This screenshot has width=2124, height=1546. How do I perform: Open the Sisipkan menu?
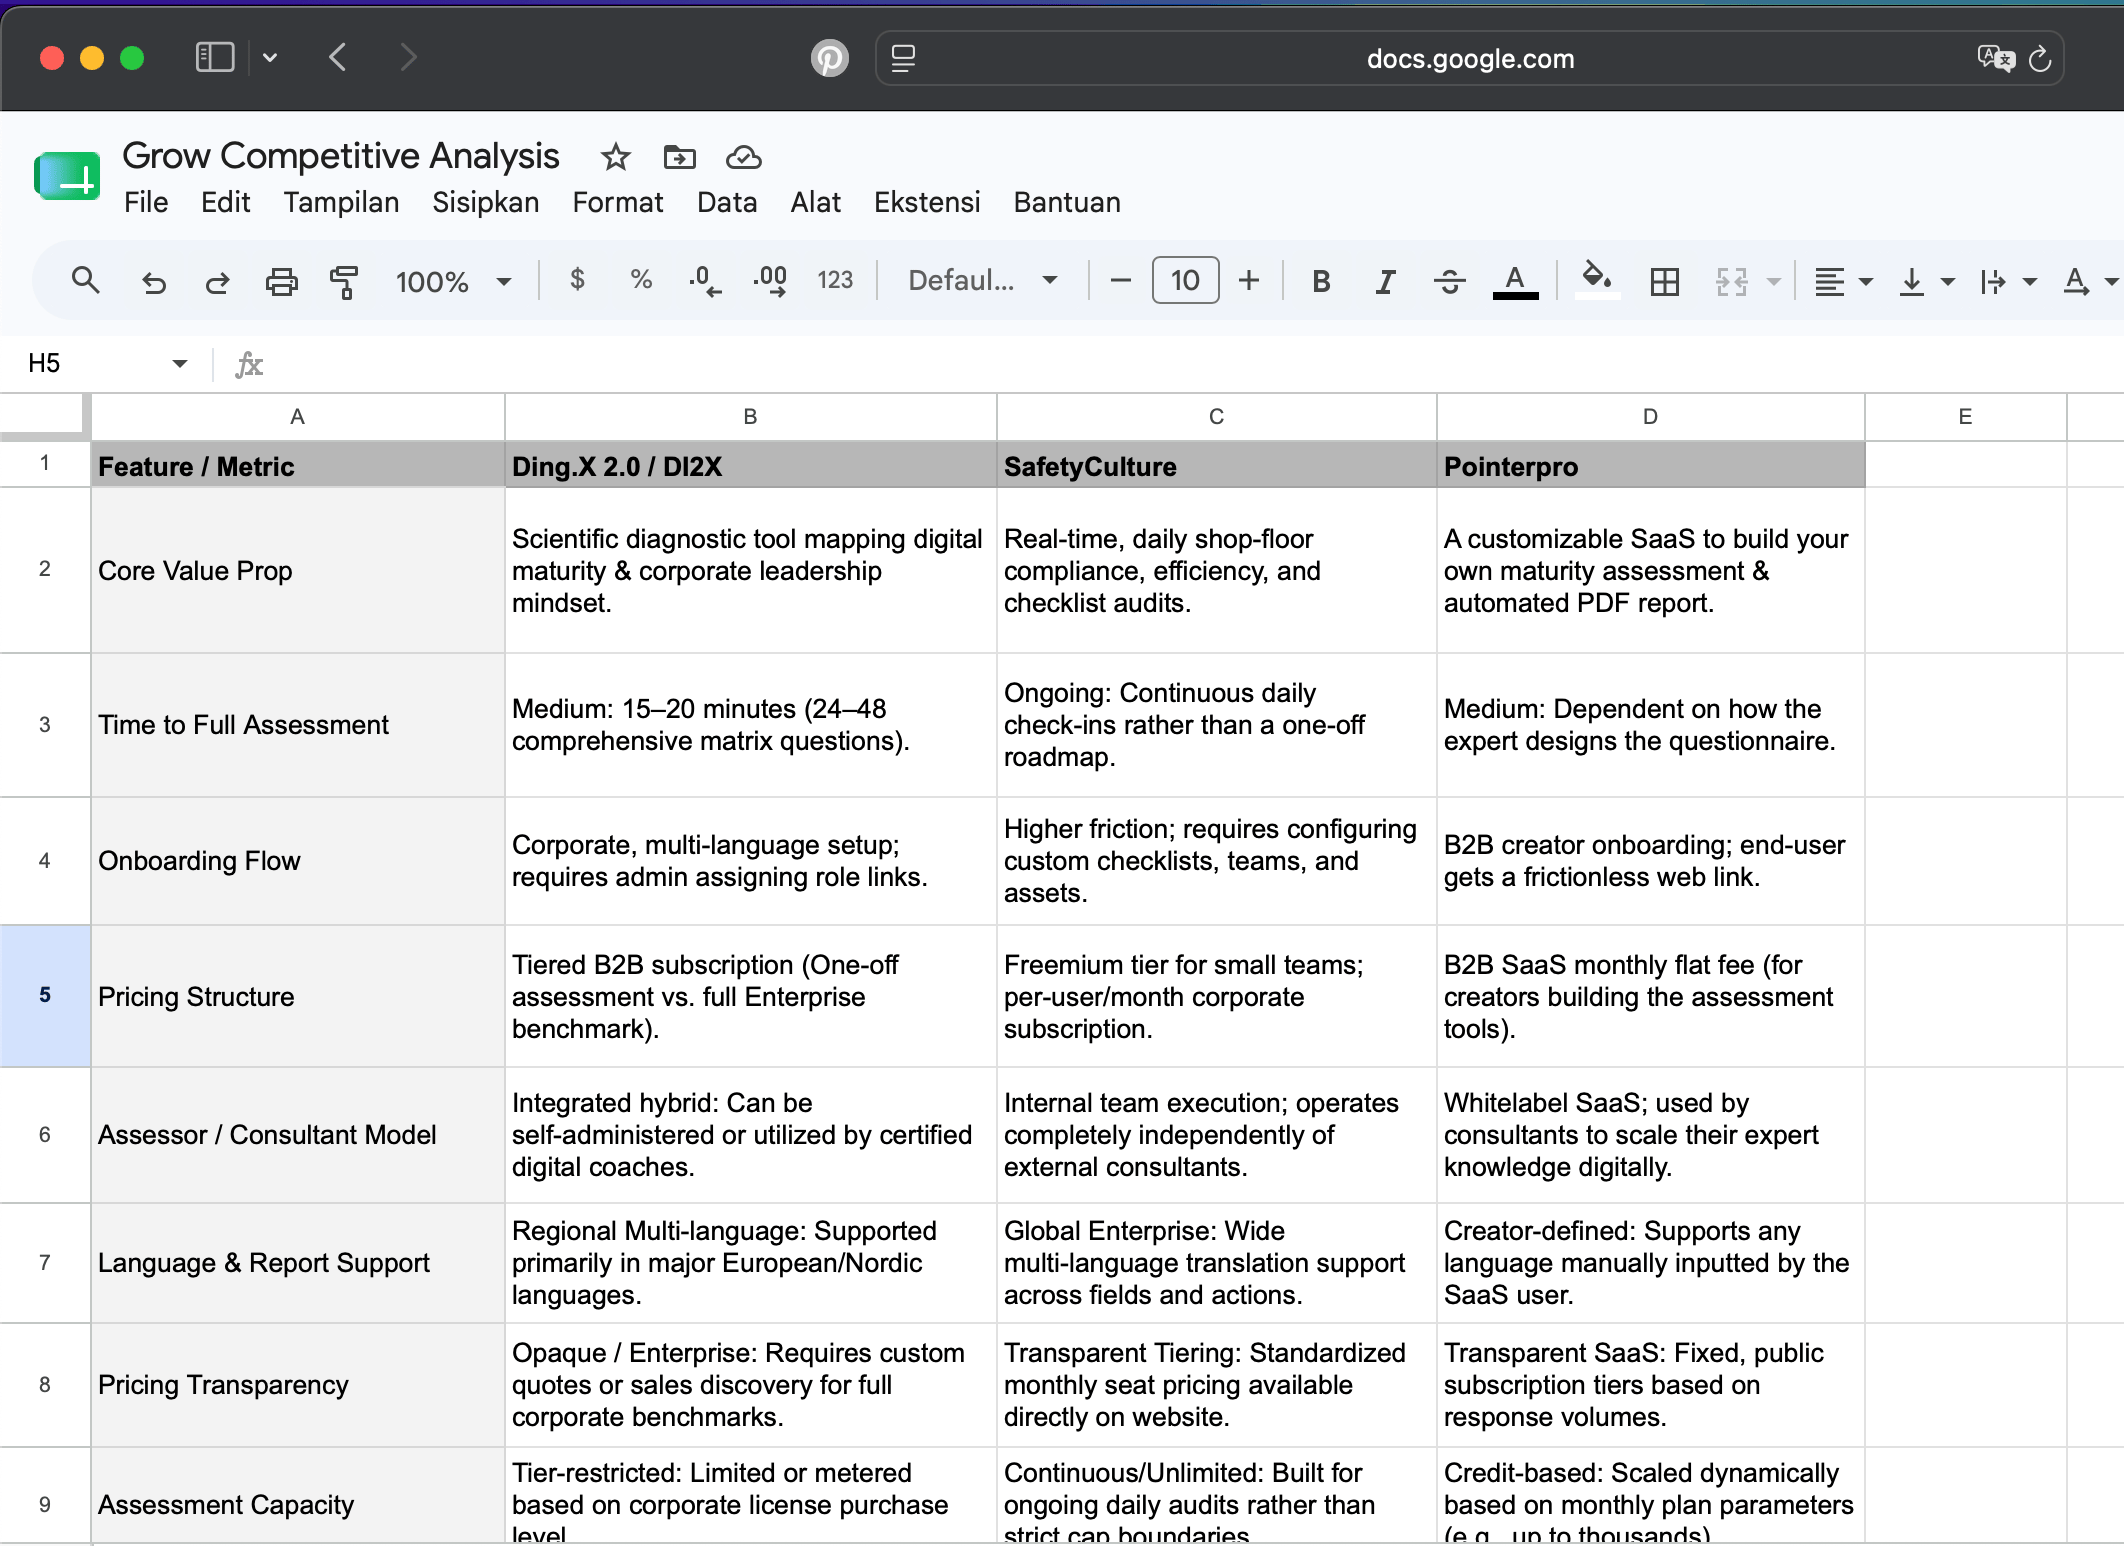(x=485, y=203)
